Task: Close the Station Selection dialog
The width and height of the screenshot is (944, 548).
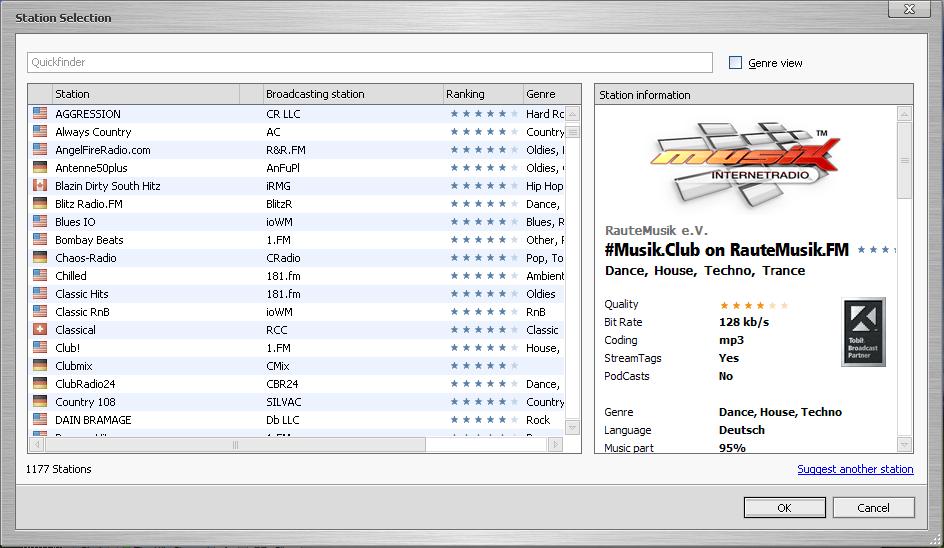Action: 909,9
